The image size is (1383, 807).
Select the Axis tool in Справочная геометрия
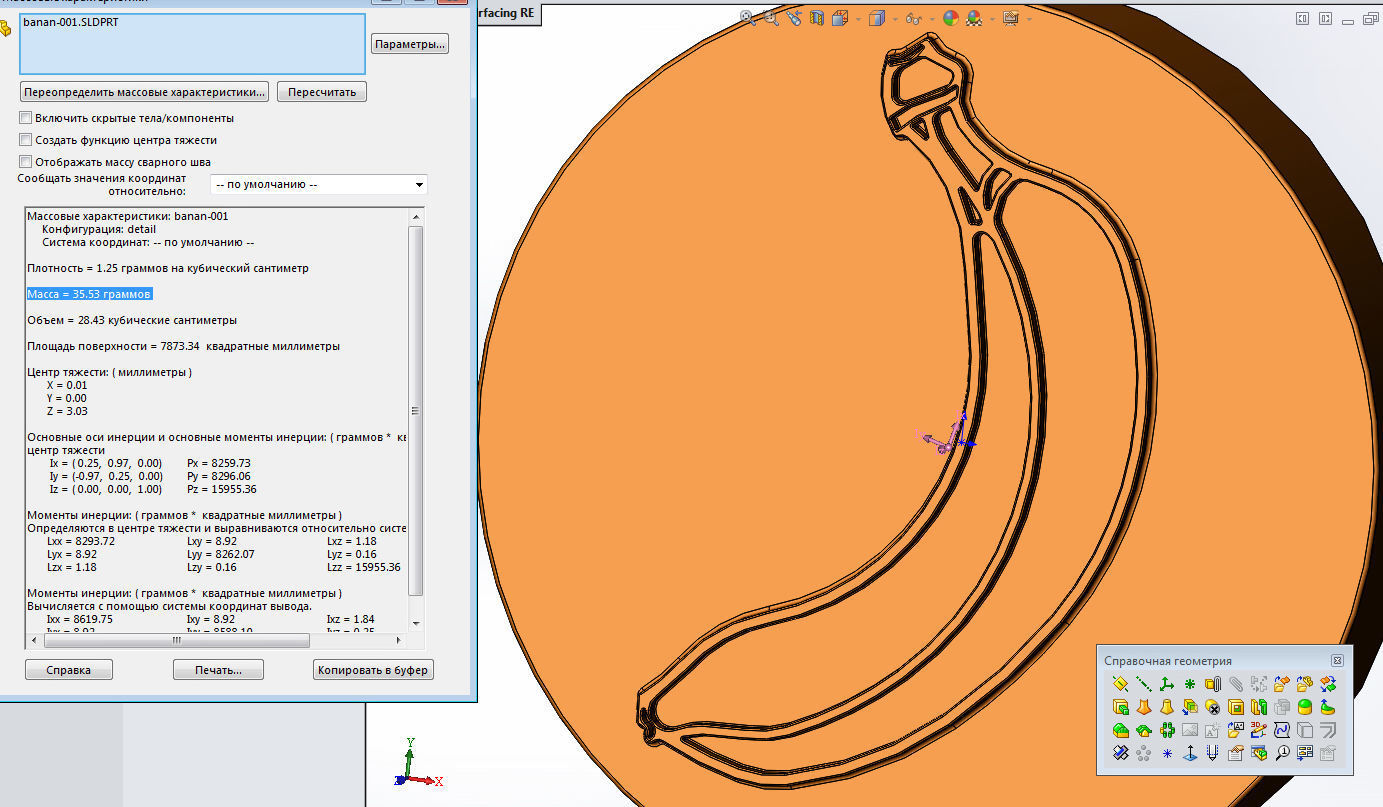1144,684
